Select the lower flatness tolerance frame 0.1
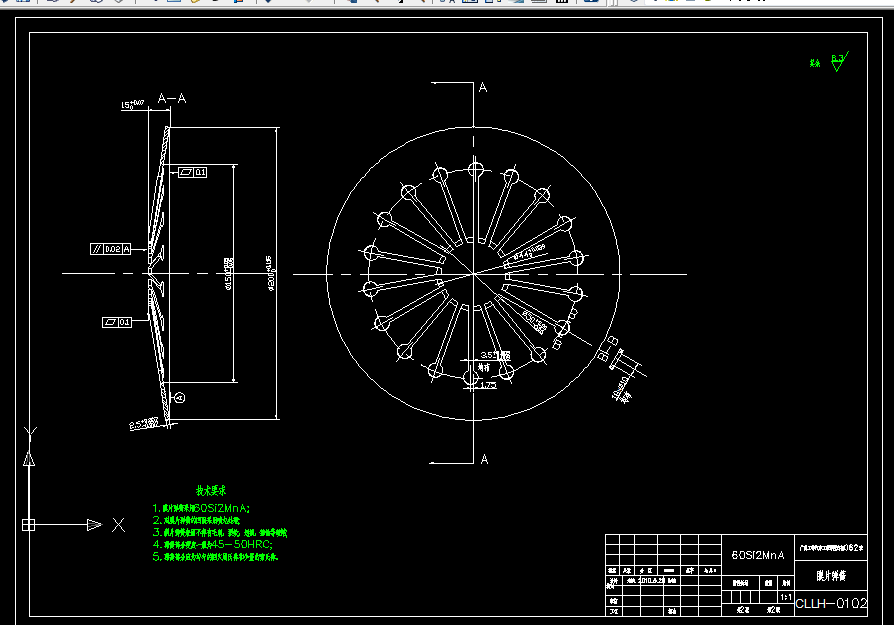This screenshot has height=625, width=894. (x=117, y=322)
